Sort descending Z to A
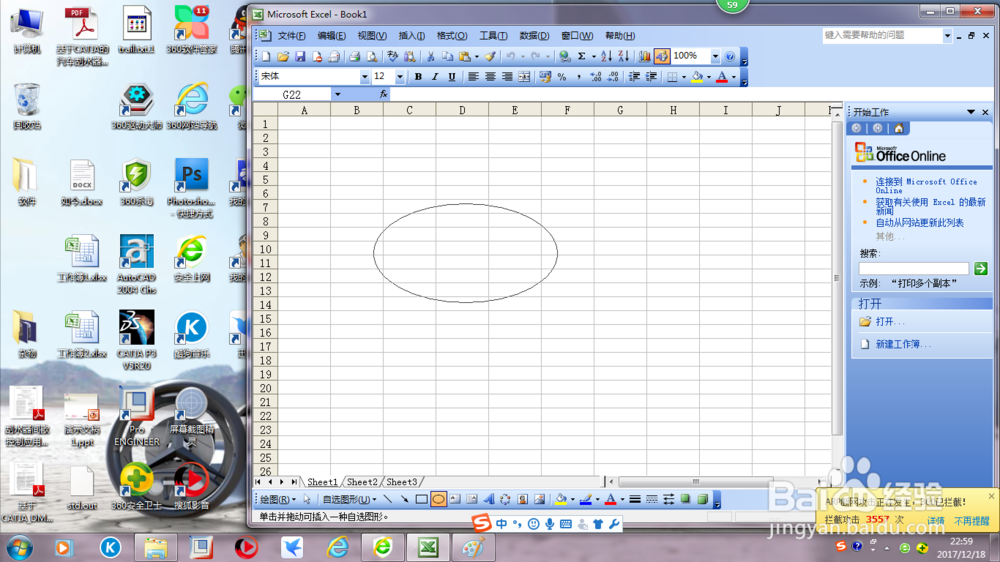Viewport: 1000px width, 562px height. (x=623, y=57)
